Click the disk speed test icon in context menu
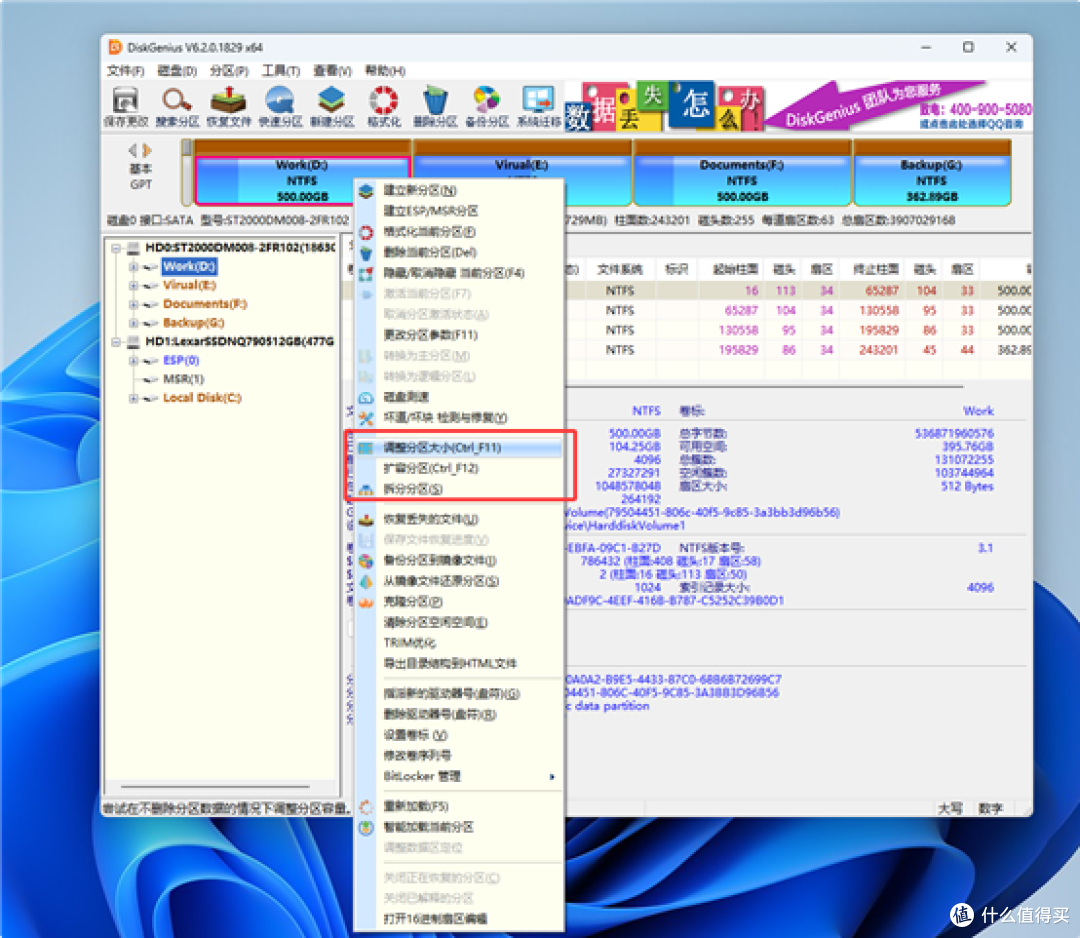1080x938 pixels. (366, 397)
